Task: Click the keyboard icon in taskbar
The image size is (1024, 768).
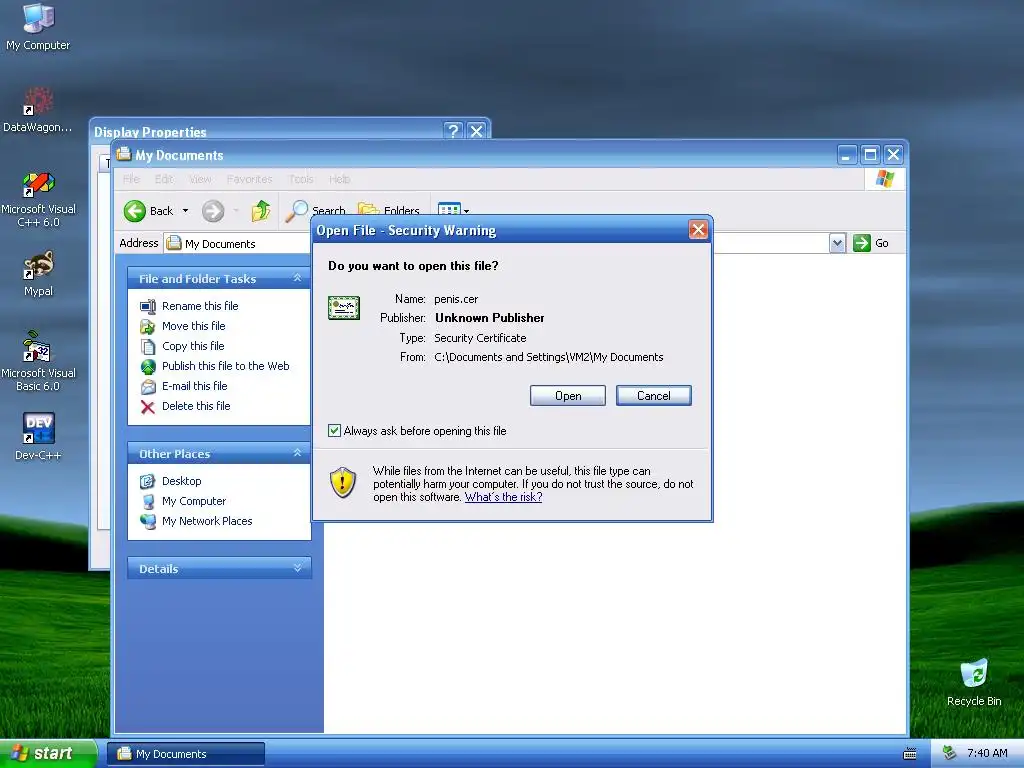Action: tap(910, 754)
